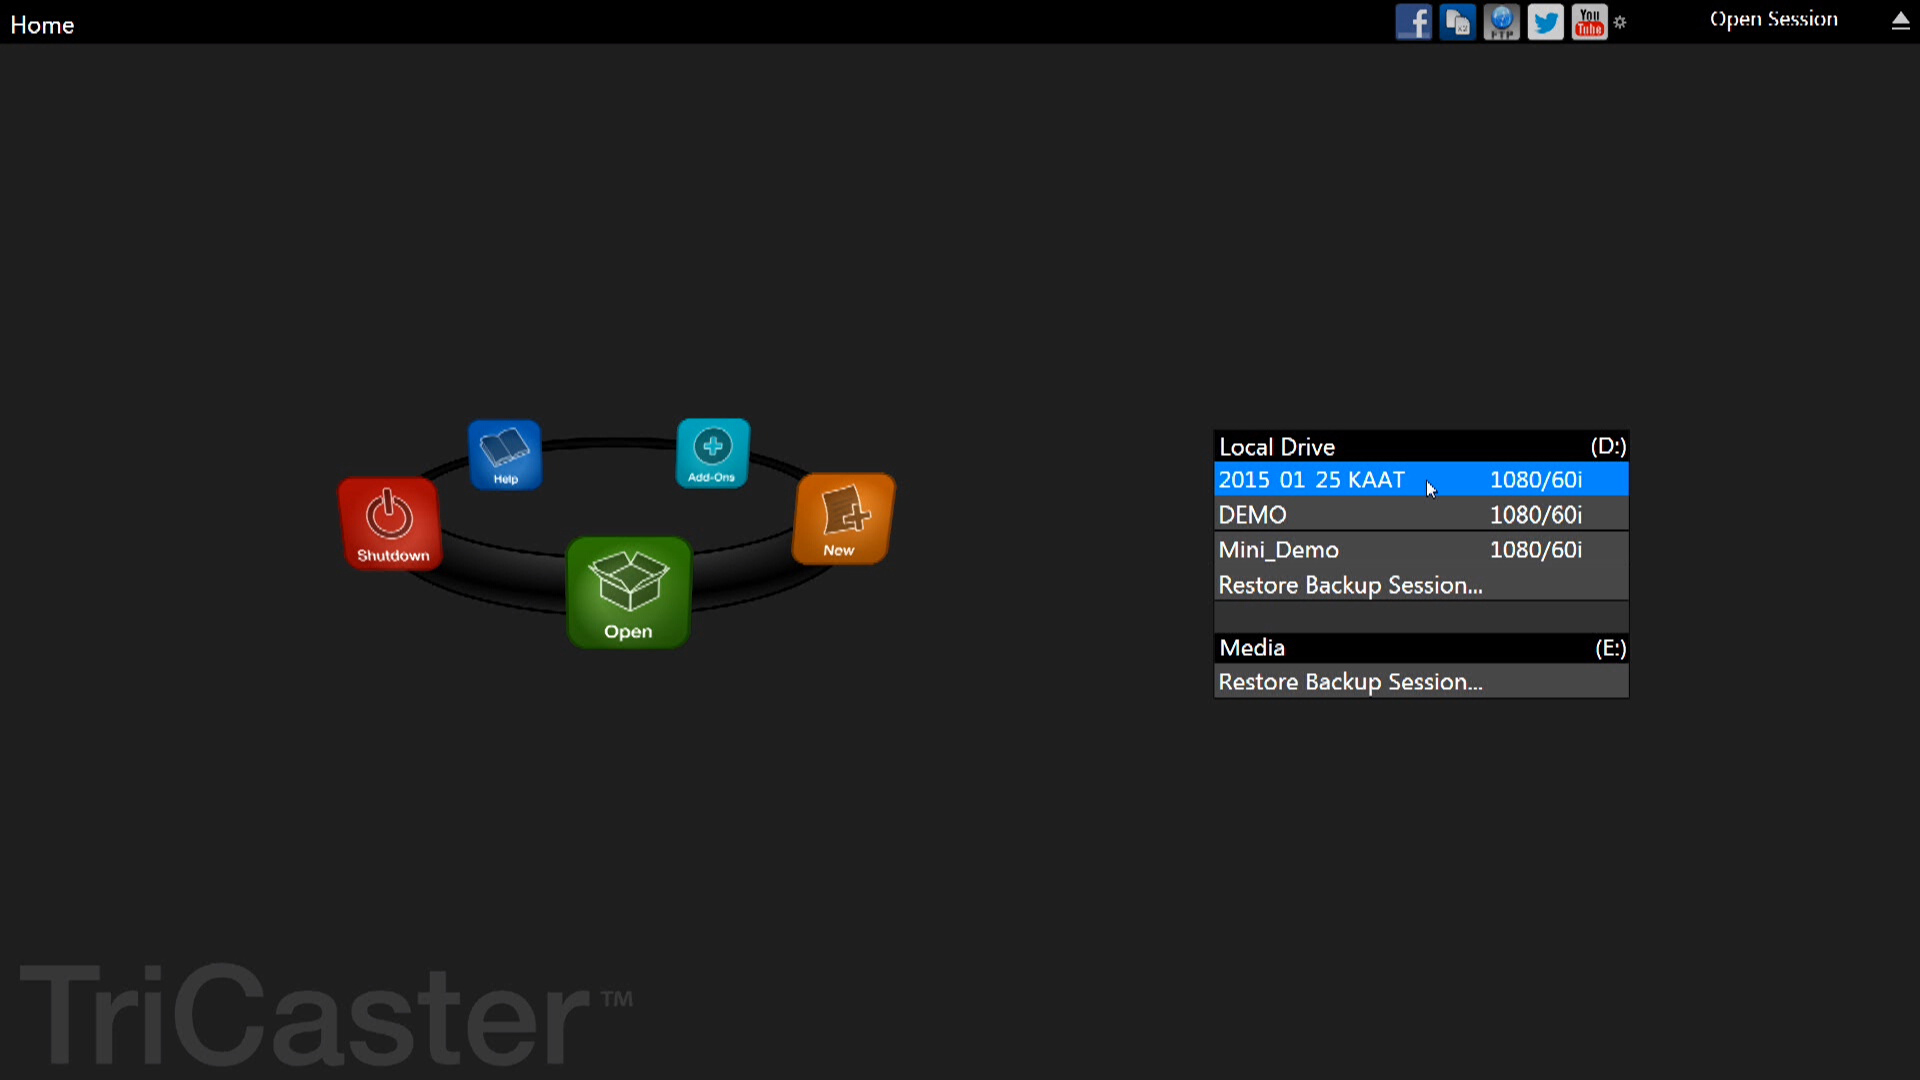Click the New session icon
Viewport: 1920px width, 1080px height.
(843, 518)
